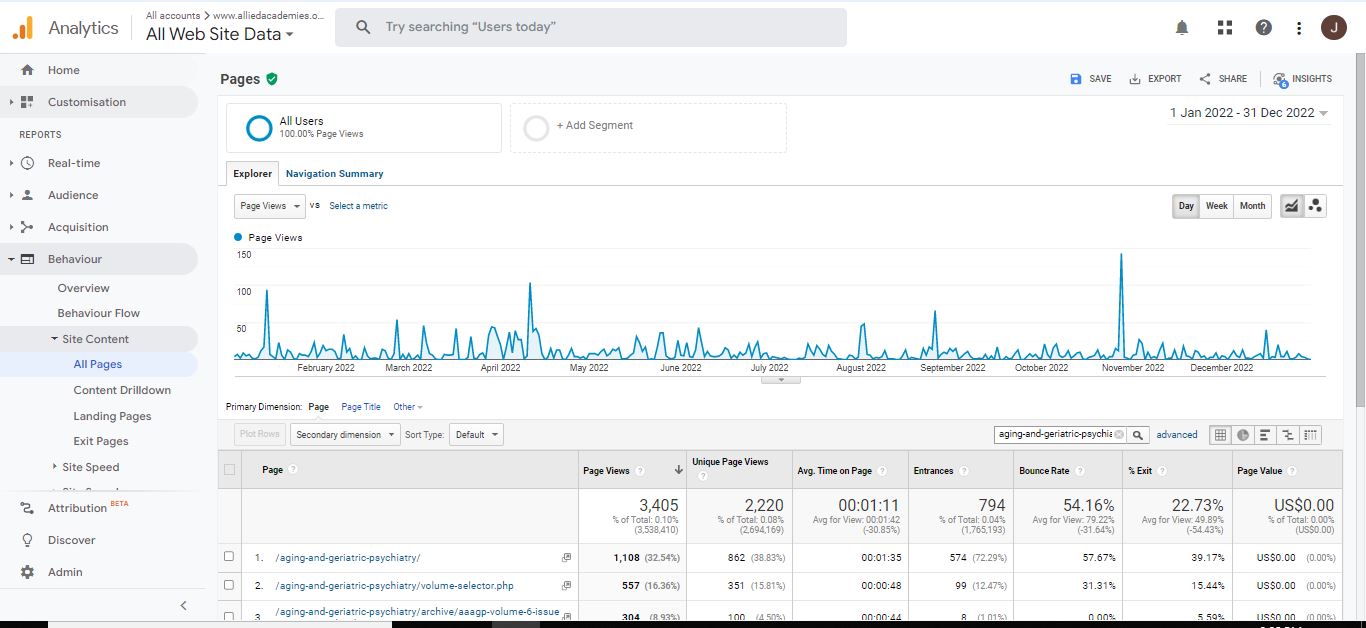
Task: Click the help question mark icon
Action: [x=1264, y=28]
